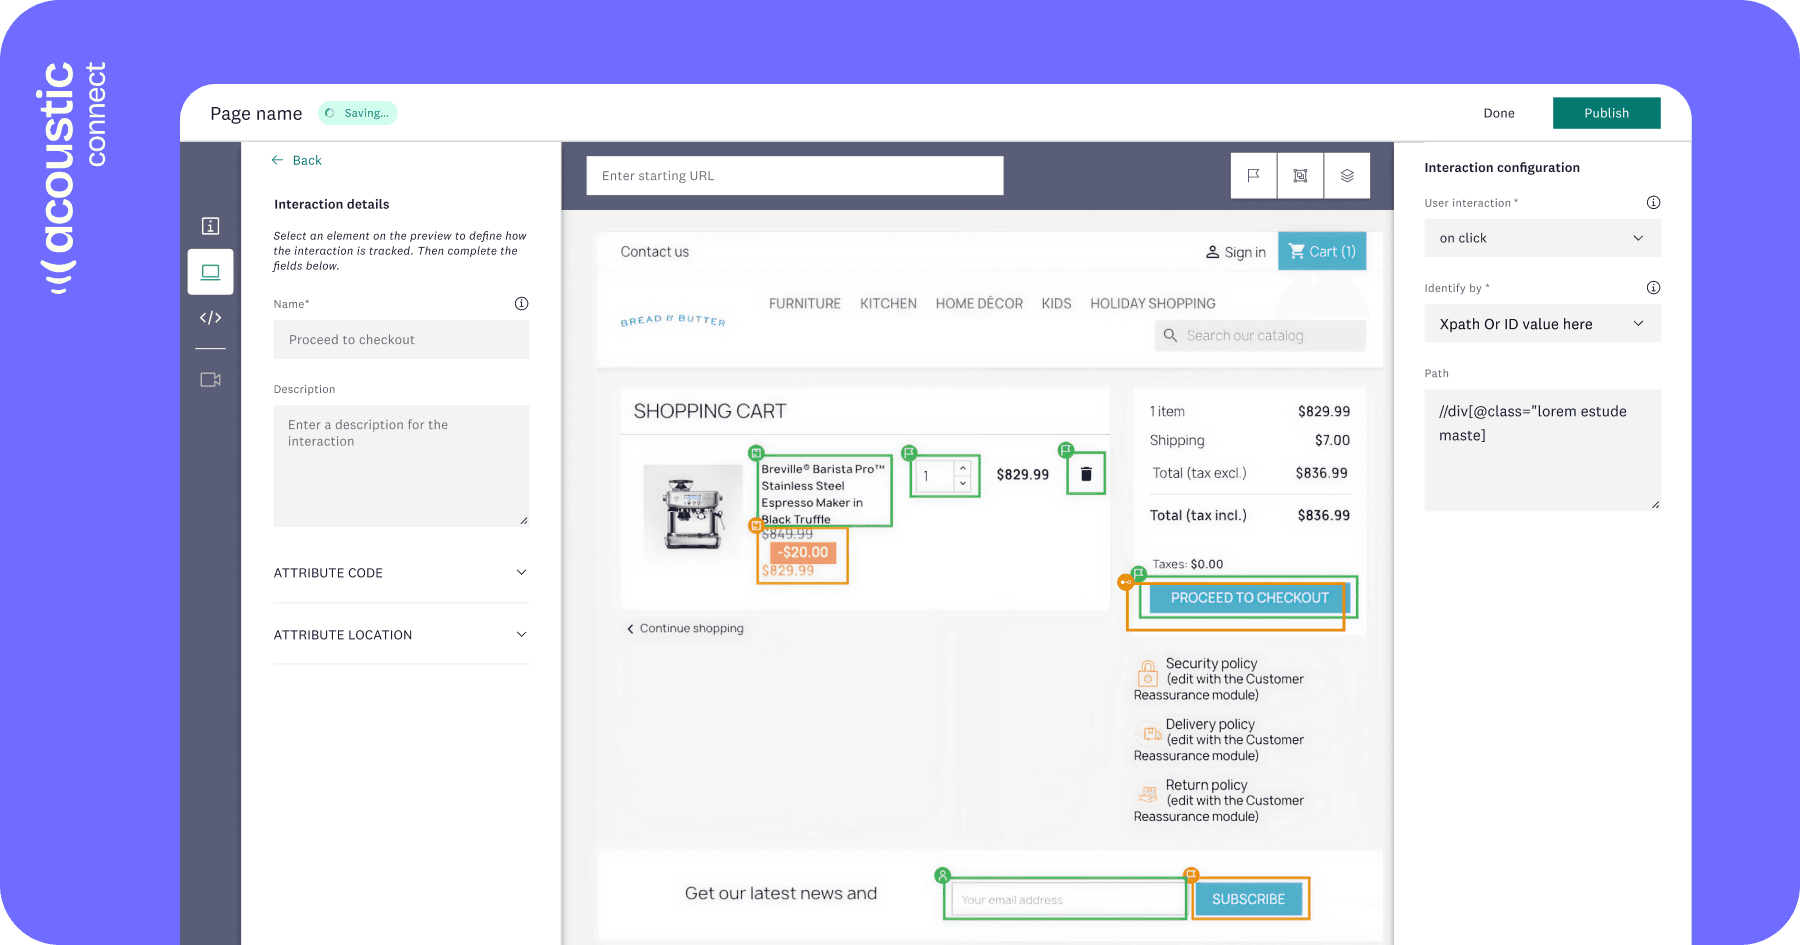Viewport: 1800px width, 945px height.
Task: Go Back using the back link
Action: [296, 160]
